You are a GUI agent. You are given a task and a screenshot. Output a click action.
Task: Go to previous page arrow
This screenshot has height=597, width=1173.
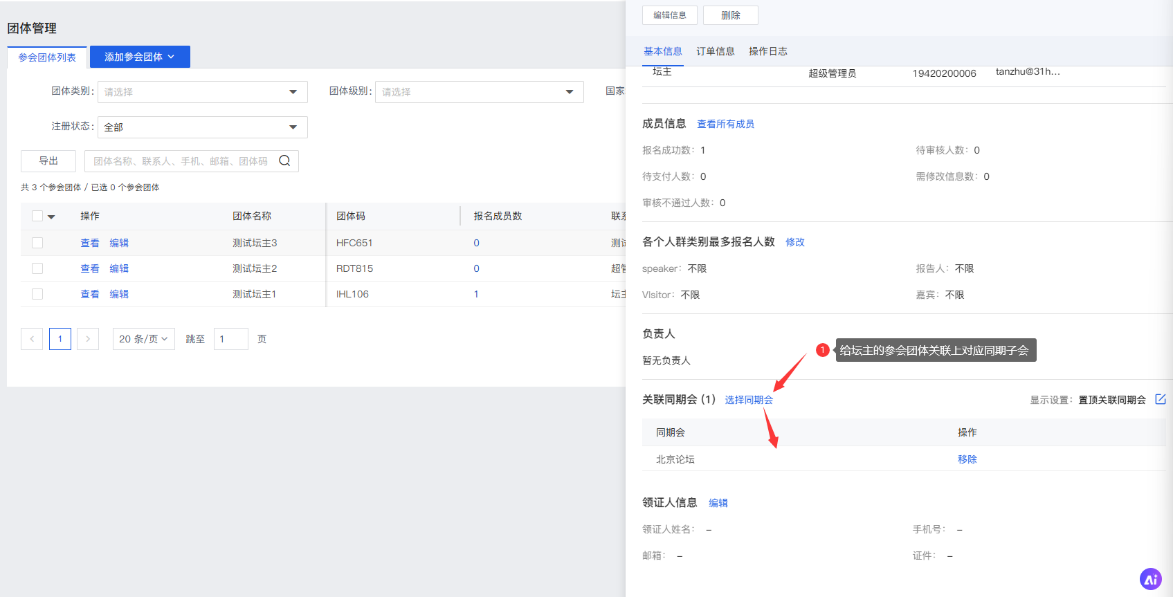(x=32, y=339)
